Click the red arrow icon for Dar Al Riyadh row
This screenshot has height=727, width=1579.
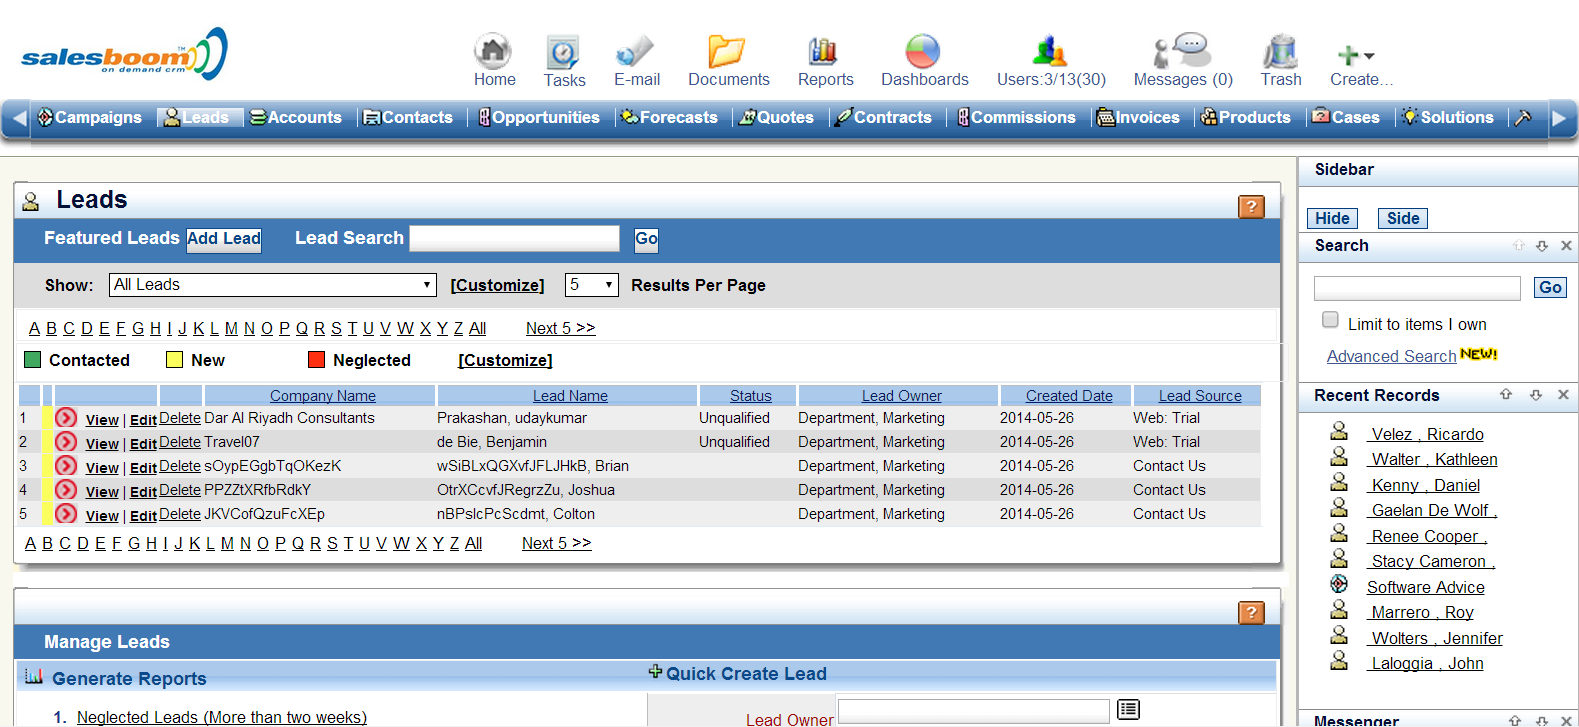click(x=66, y=418)
